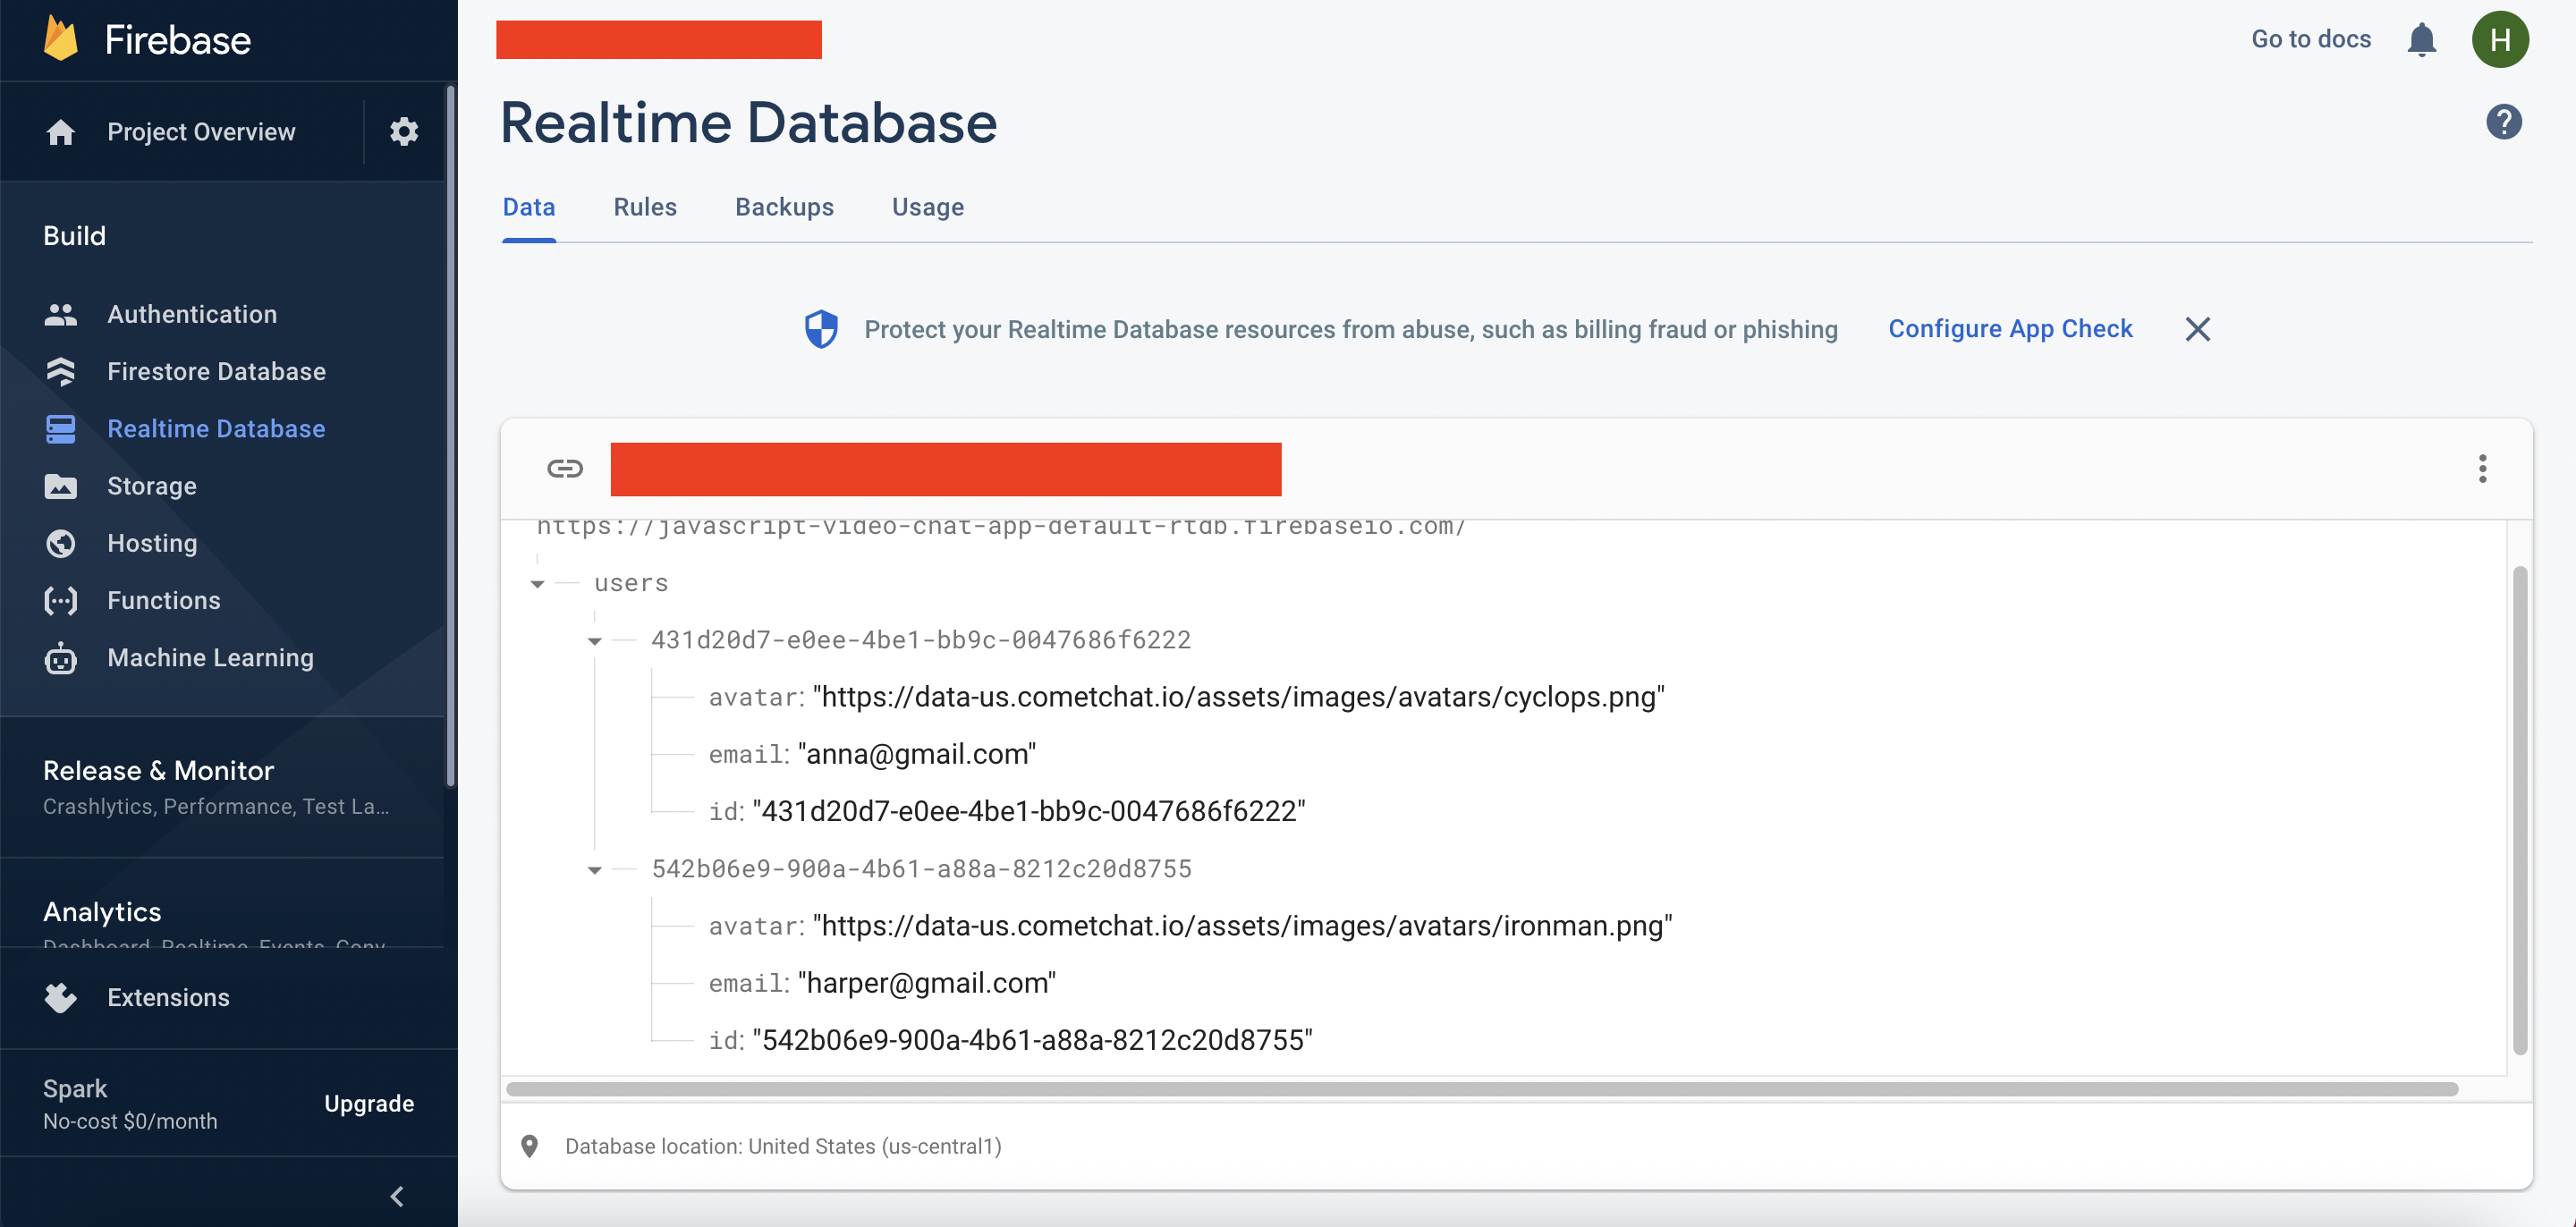2576x1227 pixels.
Task: Open Realtime Database sidebar label
Action: coord(216,429)
